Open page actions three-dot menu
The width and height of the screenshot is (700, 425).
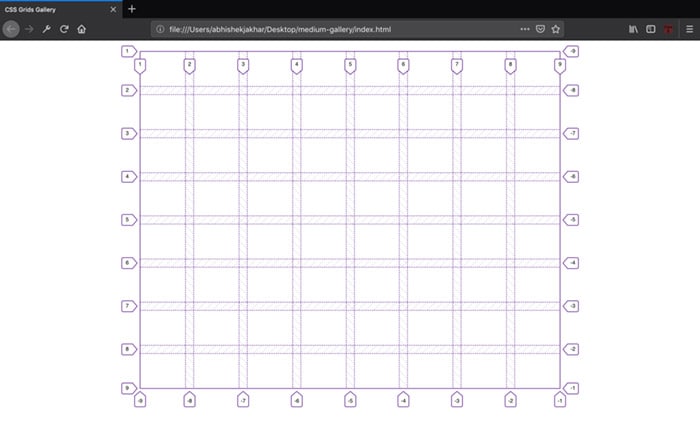(525, 29)
